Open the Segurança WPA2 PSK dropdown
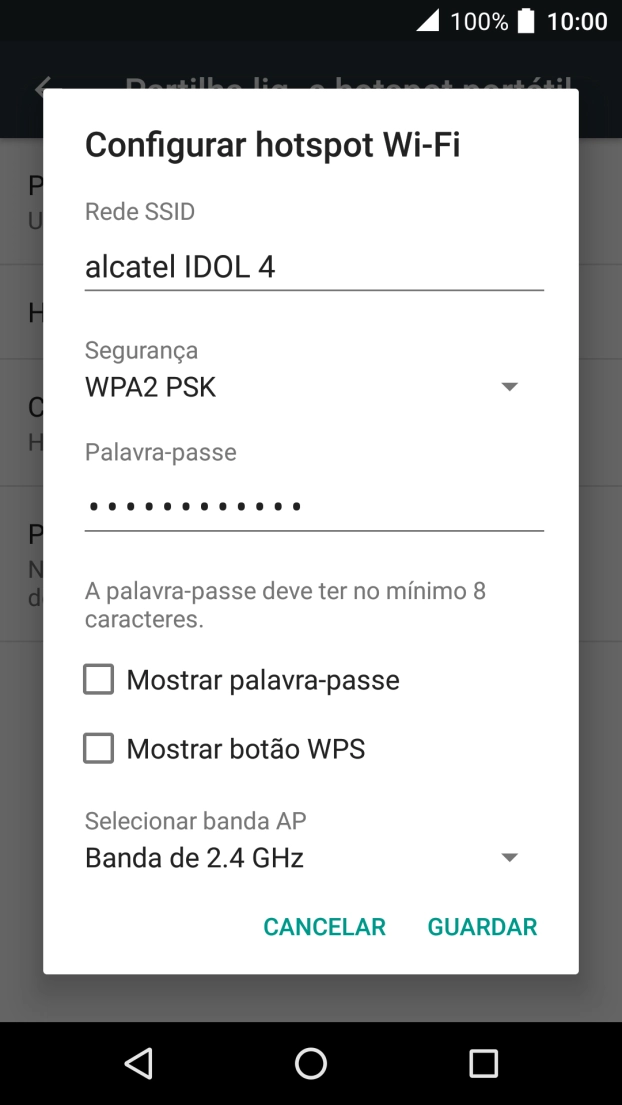Viewport: 622px width, 1105px height. click(300, 387)
